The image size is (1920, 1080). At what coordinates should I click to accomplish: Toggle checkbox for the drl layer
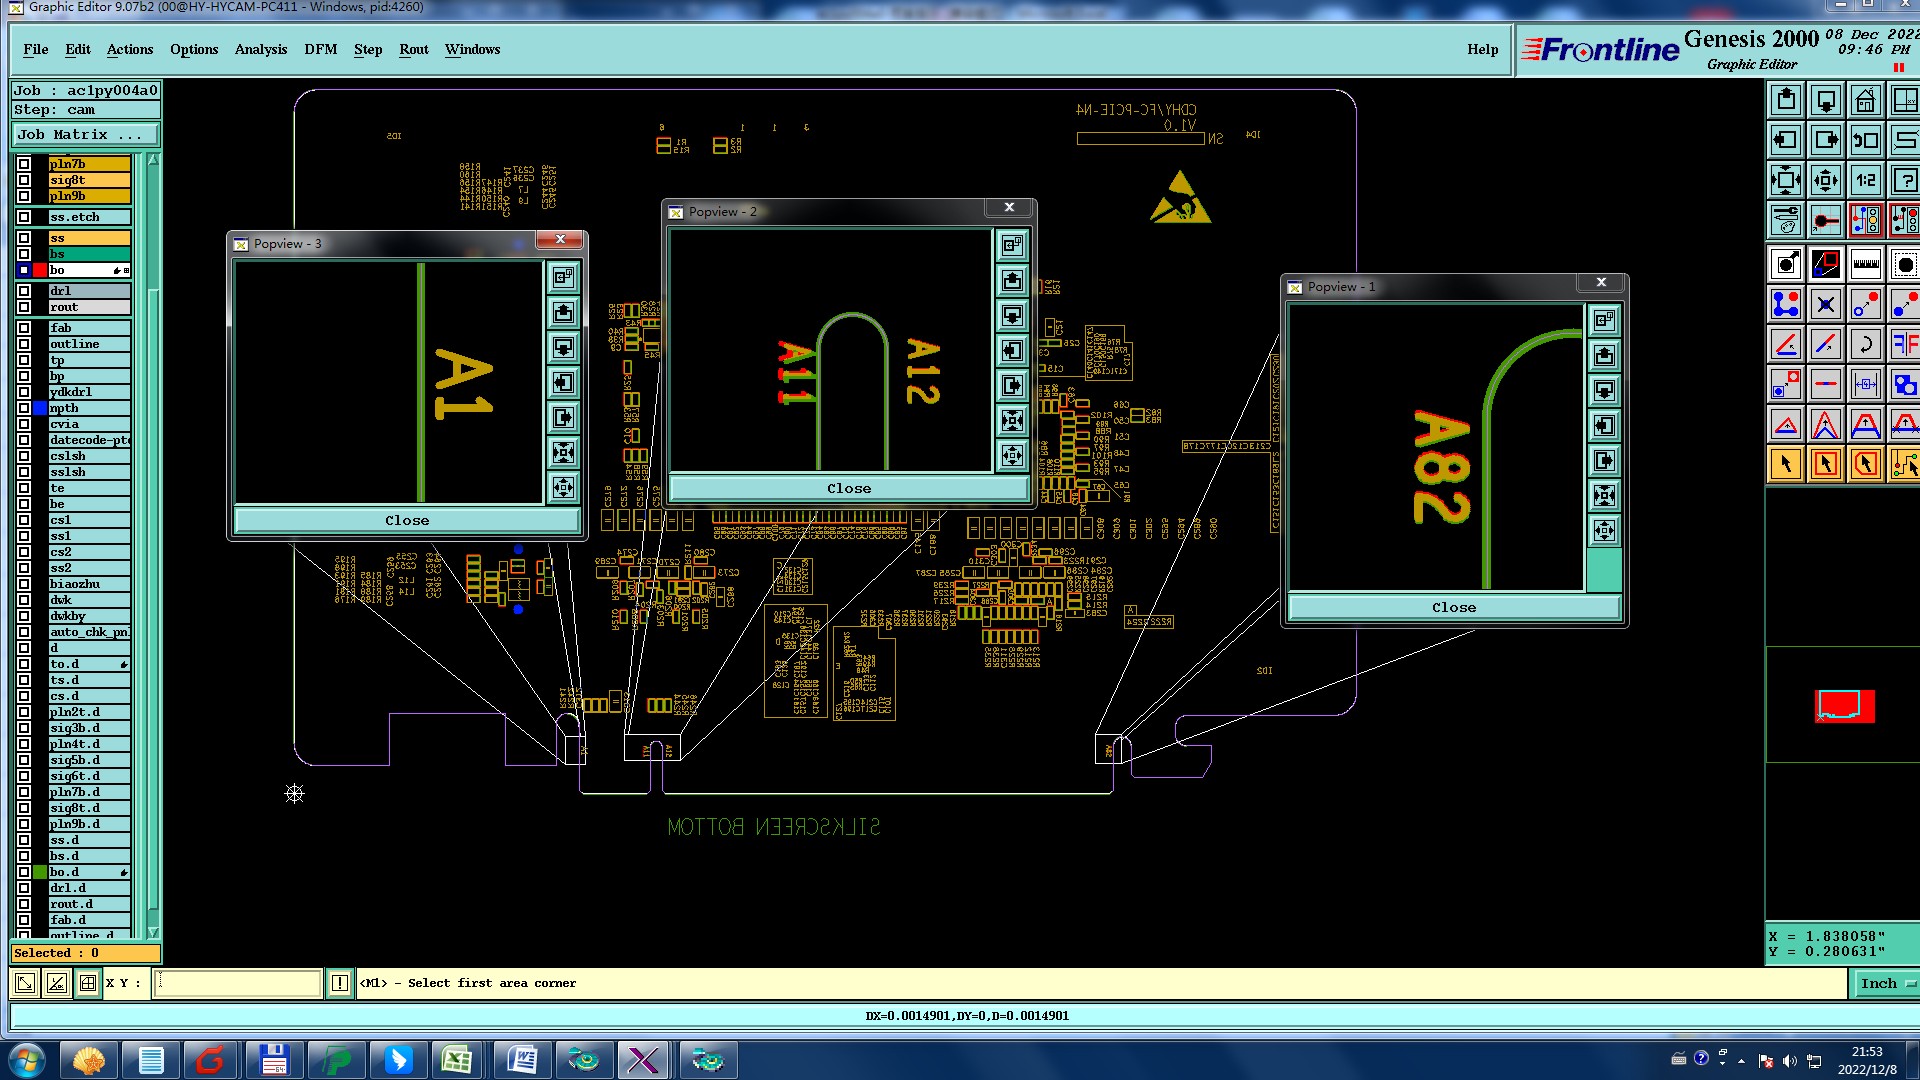(24, 291)
